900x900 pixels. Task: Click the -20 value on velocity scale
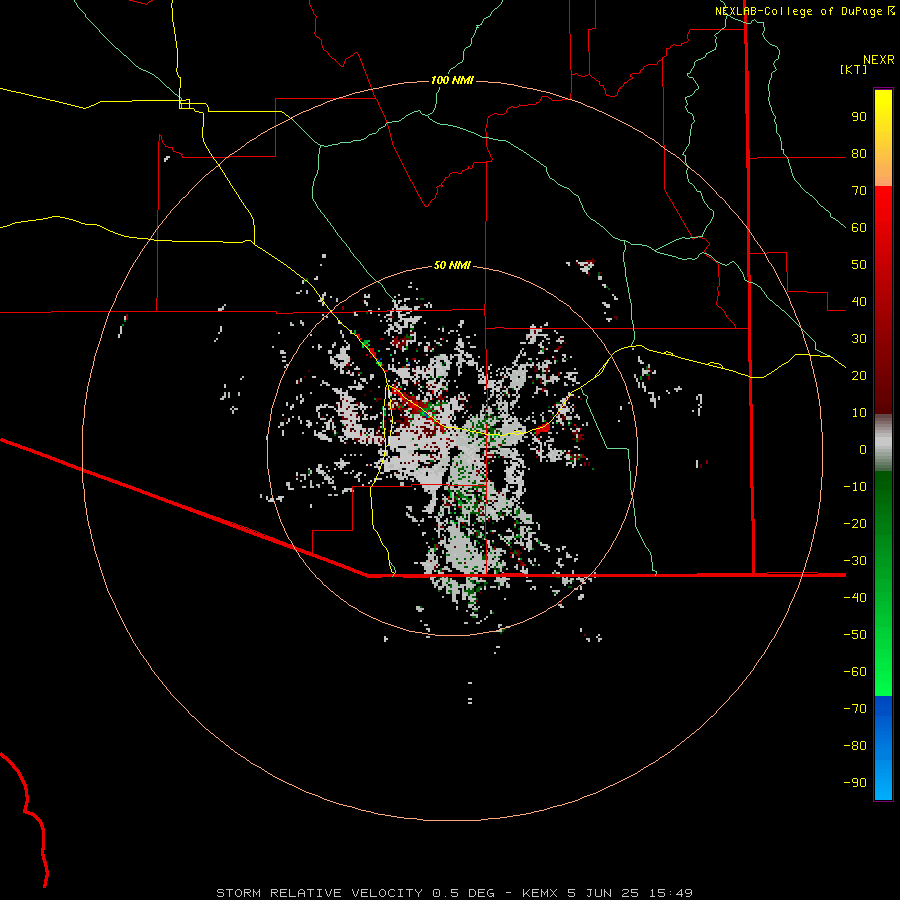tap(855, 524)
